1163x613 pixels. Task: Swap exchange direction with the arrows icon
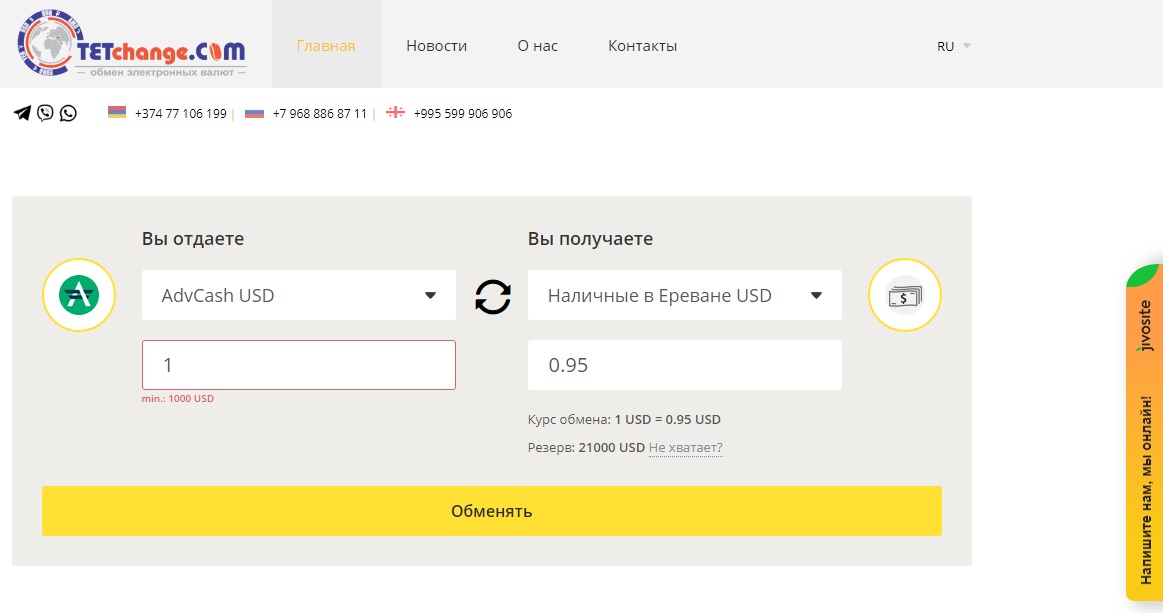click(492, 296)
